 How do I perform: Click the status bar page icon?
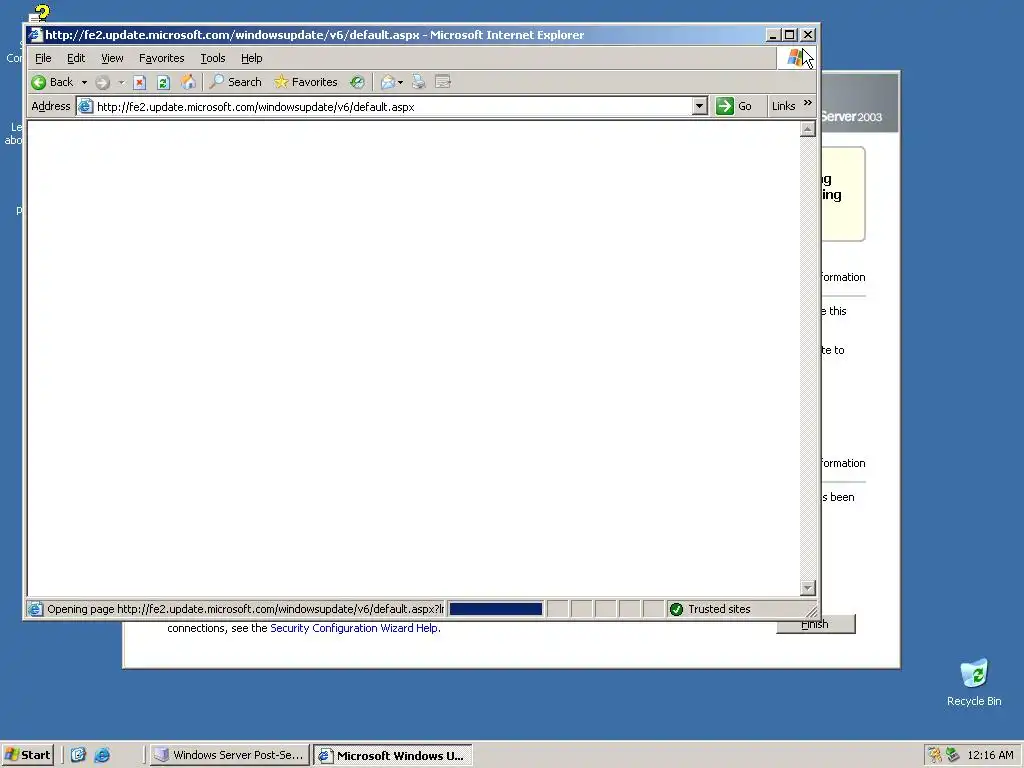point(35,609)
